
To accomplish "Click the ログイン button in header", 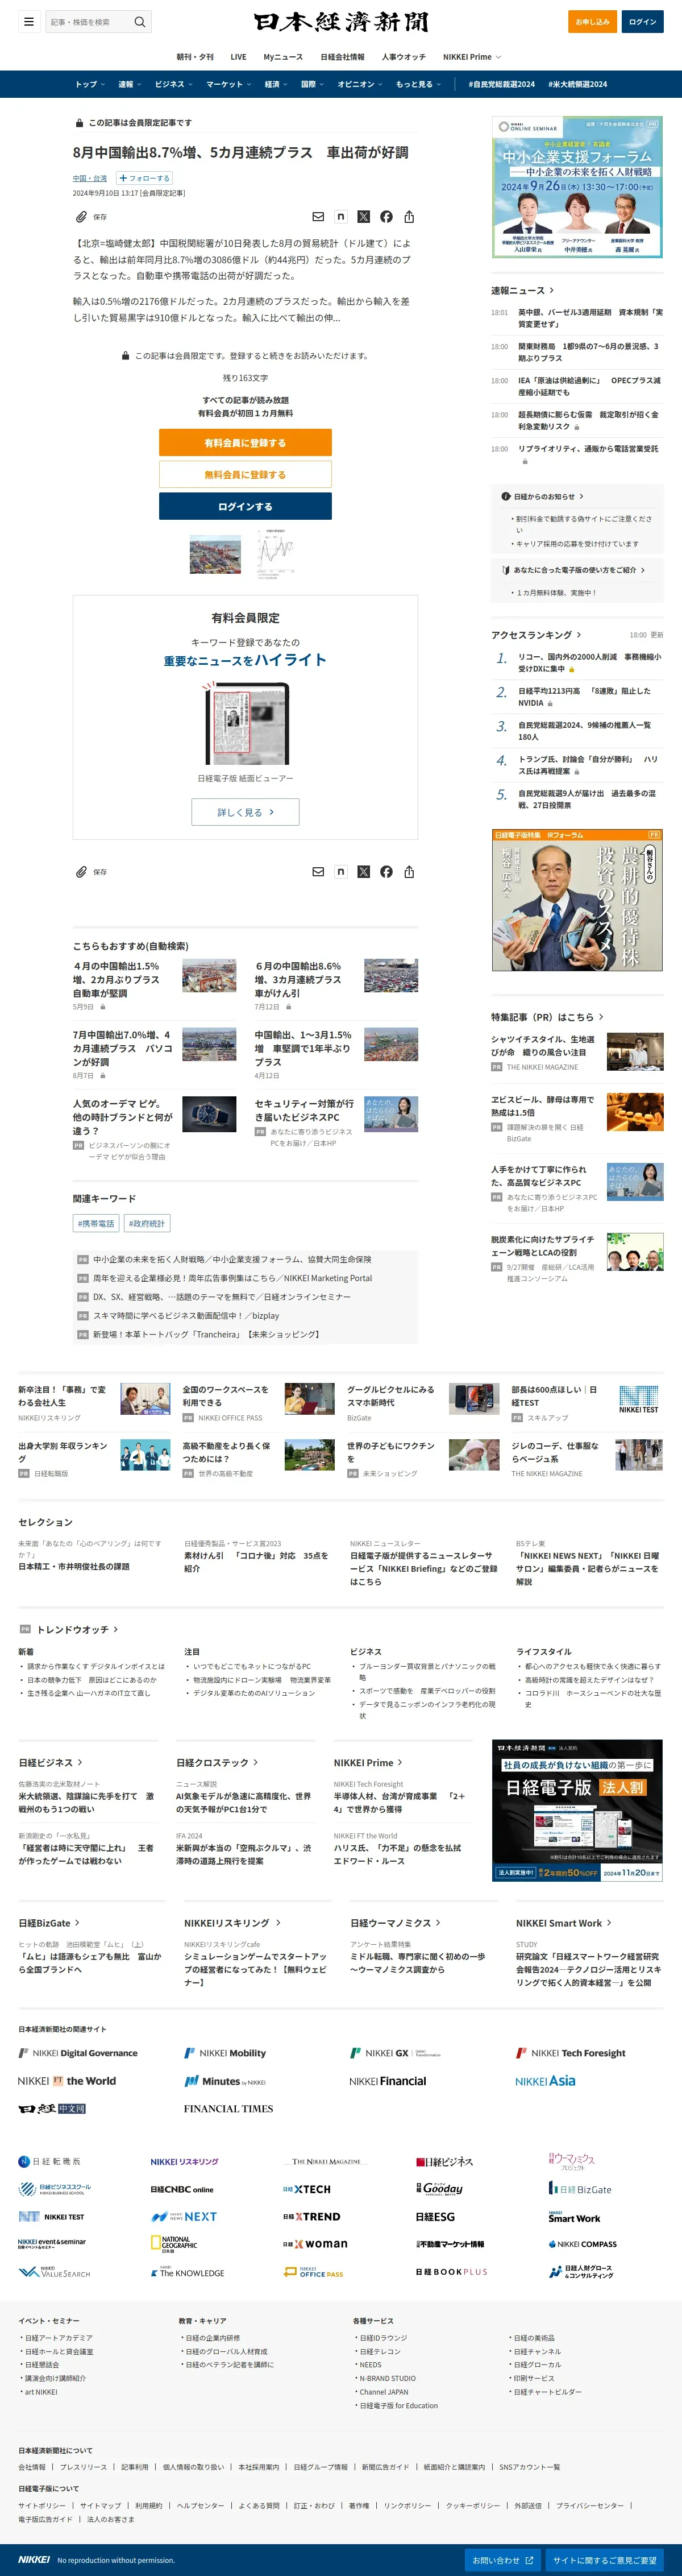I will (x=642, y=22).
